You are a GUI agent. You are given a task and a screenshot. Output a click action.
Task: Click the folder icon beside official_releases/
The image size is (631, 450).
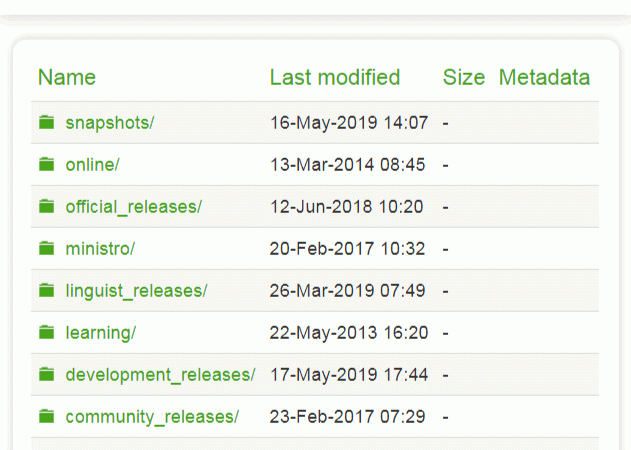[x=46, y=207]
